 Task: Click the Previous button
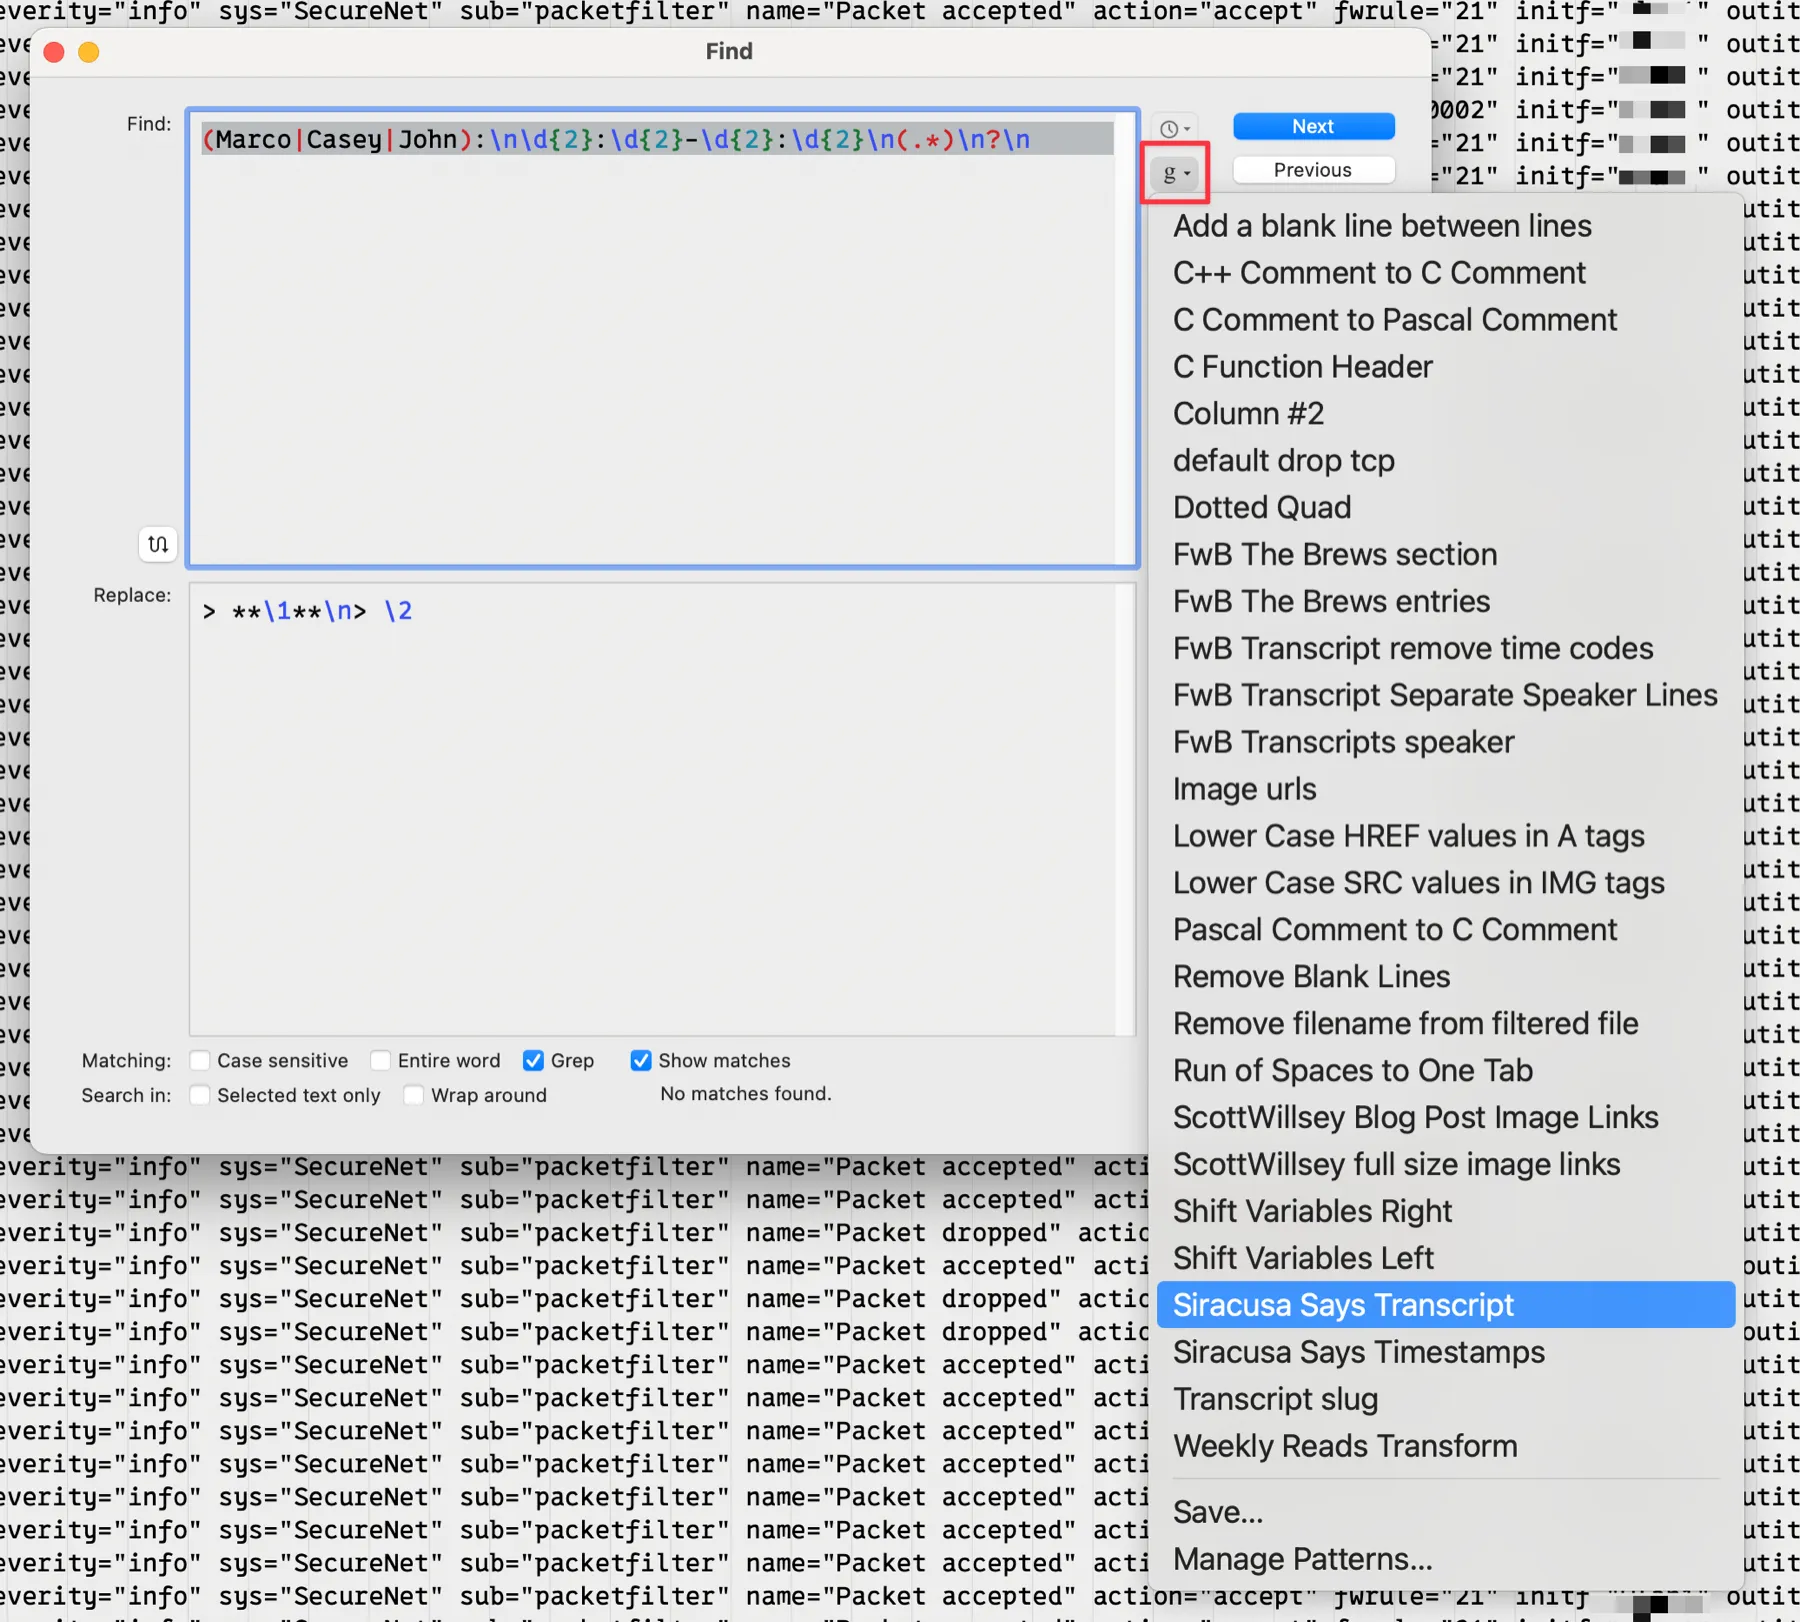point(1312,169)
